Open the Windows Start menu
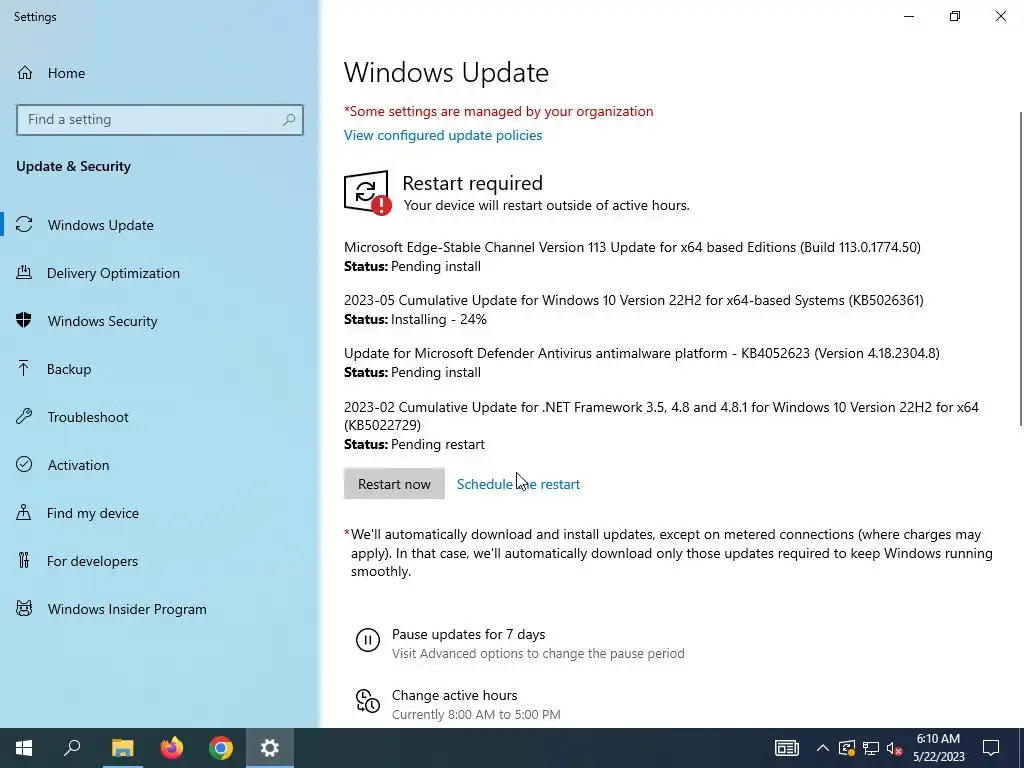 (24, 748)
